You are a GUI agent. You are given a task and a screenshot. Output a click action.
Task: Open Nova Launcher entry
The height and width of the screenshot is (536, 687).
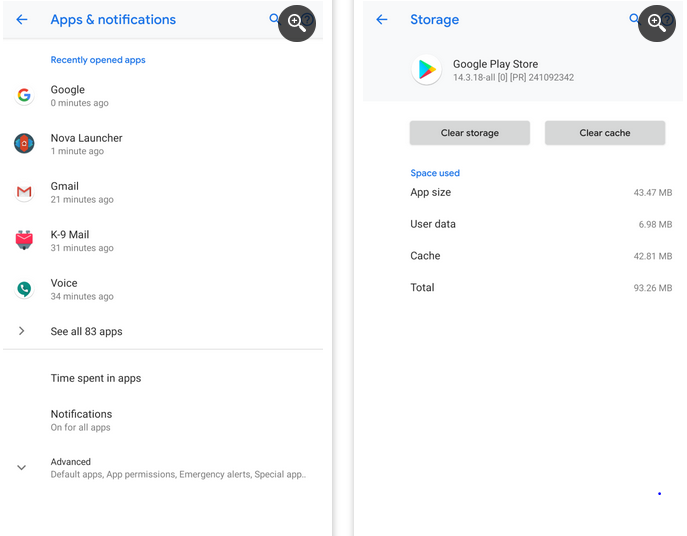[163, 144]
